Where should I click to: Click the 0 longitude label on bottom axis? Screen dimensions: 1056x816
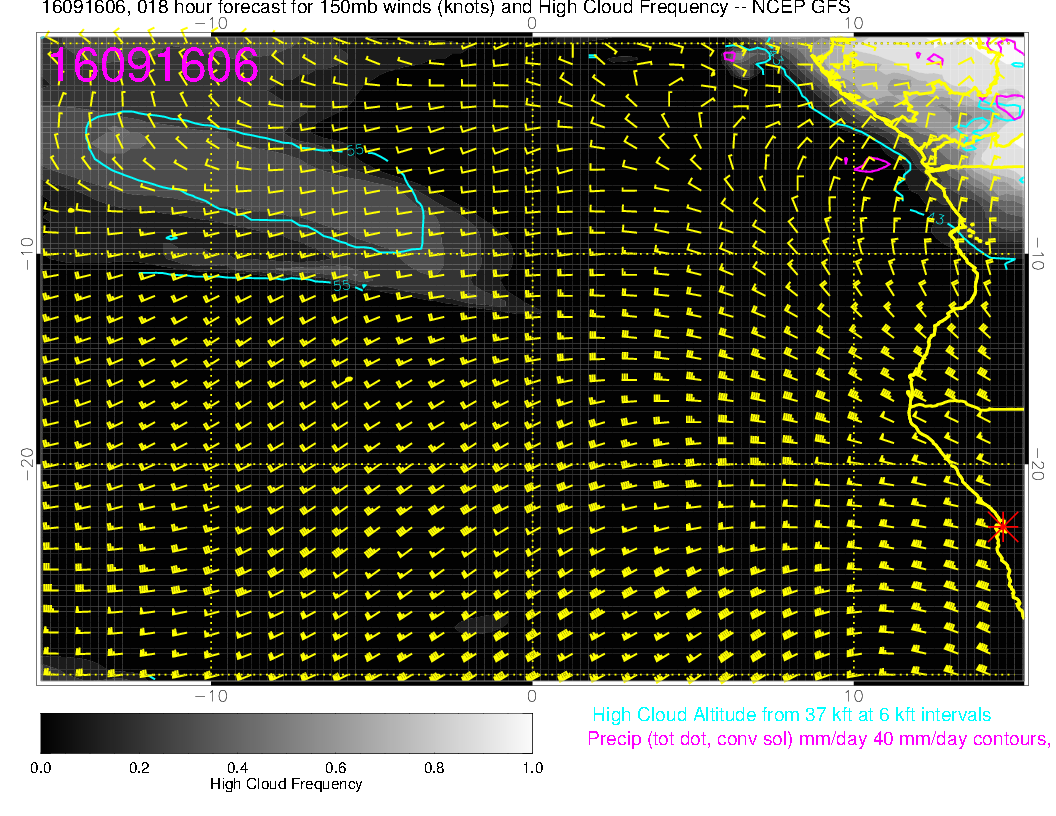point(532,695)
